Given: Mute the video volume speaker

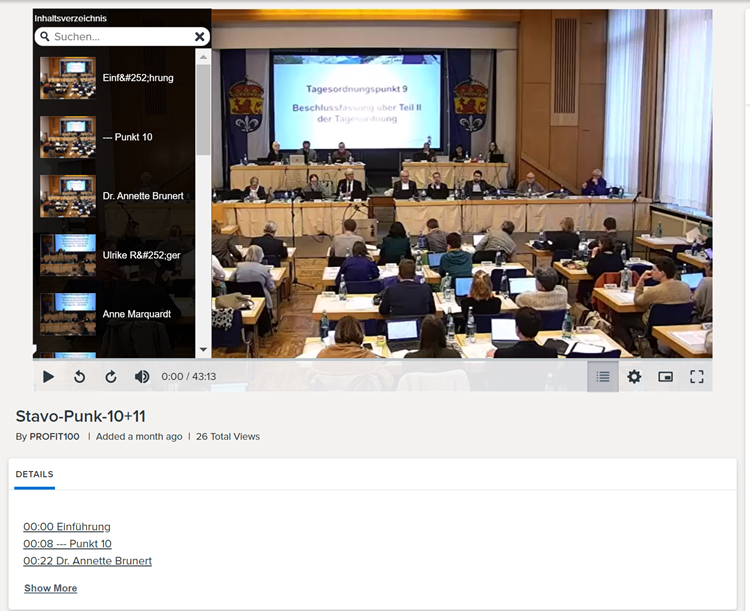Looking at the screenshot, I should coord(142,377).
